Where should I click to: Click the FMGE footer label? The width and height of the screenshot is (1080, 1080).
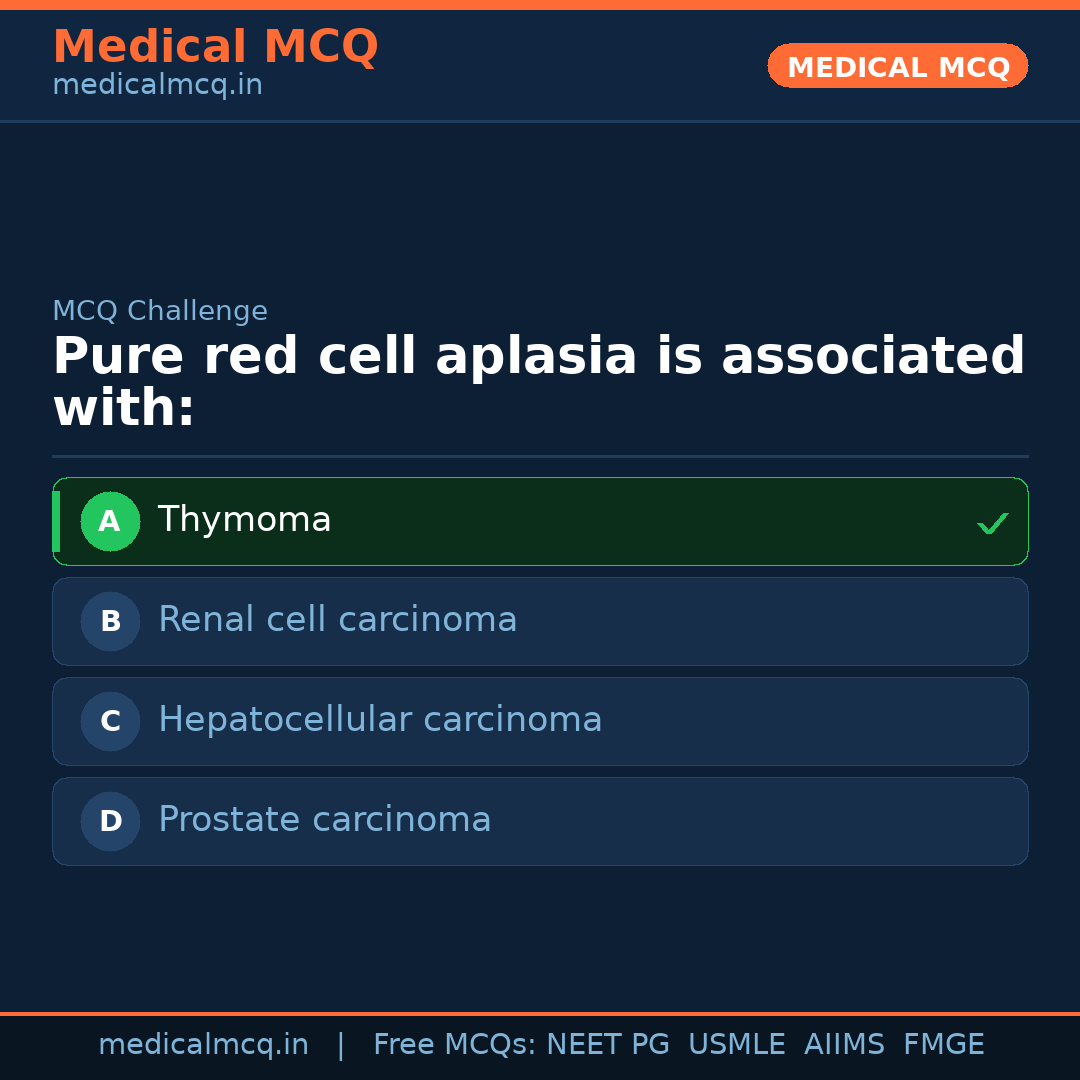943,1045
